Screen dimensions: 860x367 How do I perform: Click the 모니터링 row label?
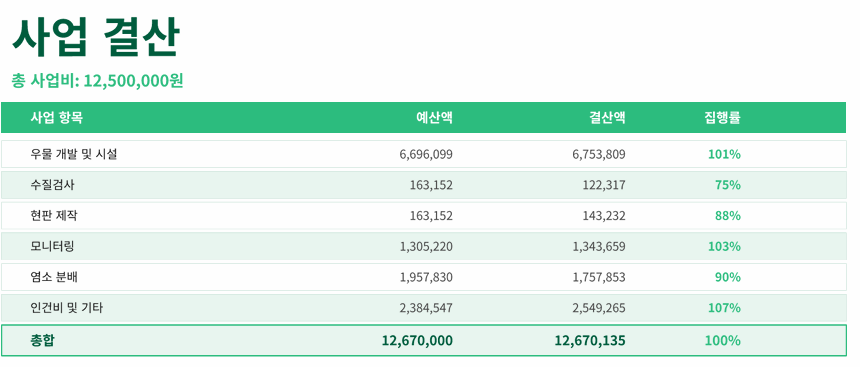[x=53, y=246]
